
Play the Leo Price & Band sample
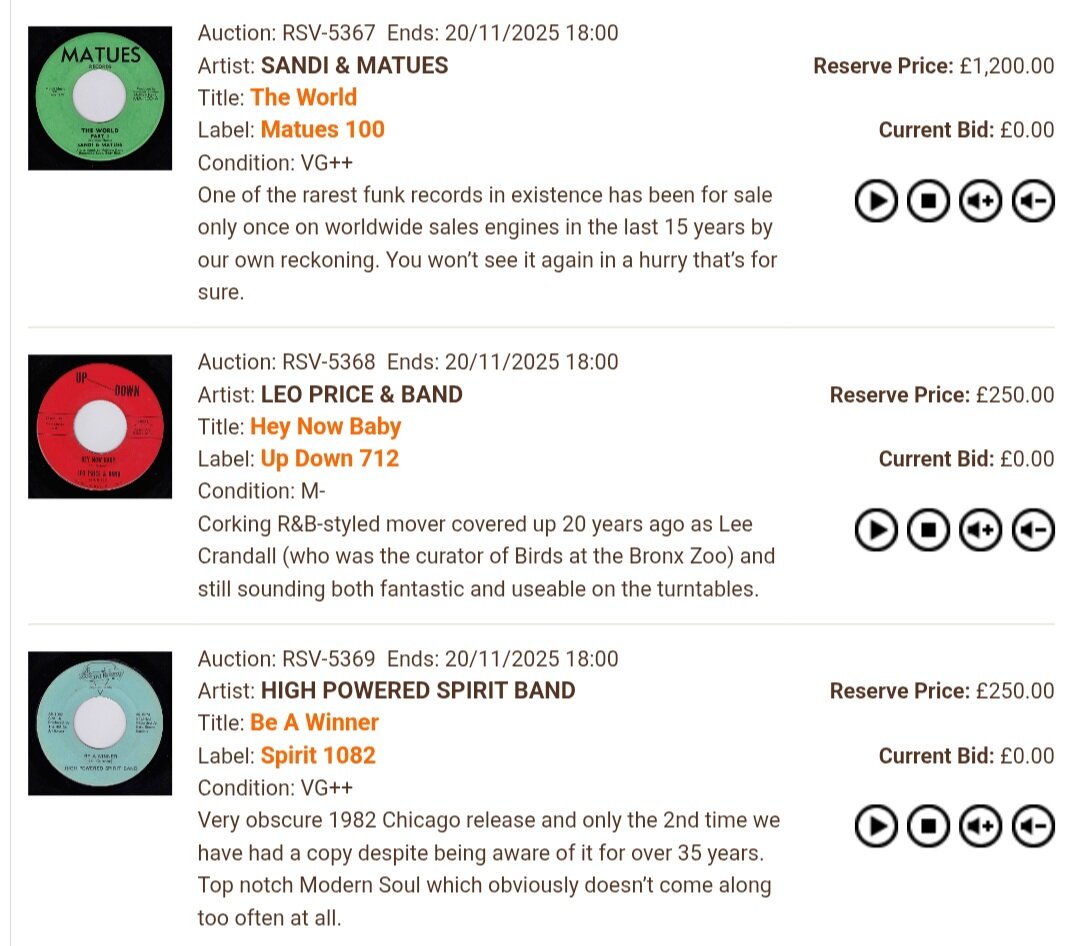876,530
